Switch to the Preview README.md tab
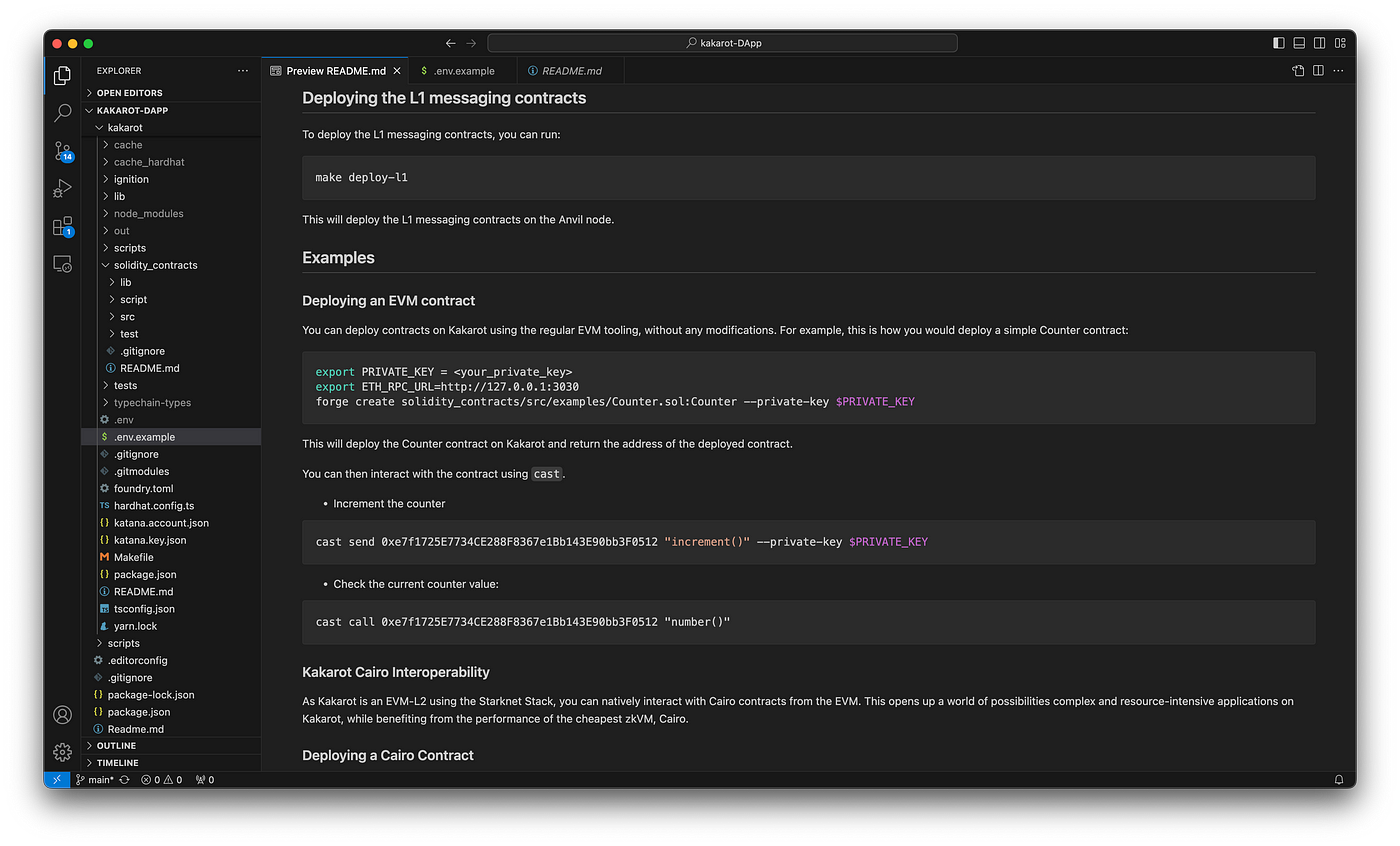The image size is (1400, 846). click(x=335, y=71)
